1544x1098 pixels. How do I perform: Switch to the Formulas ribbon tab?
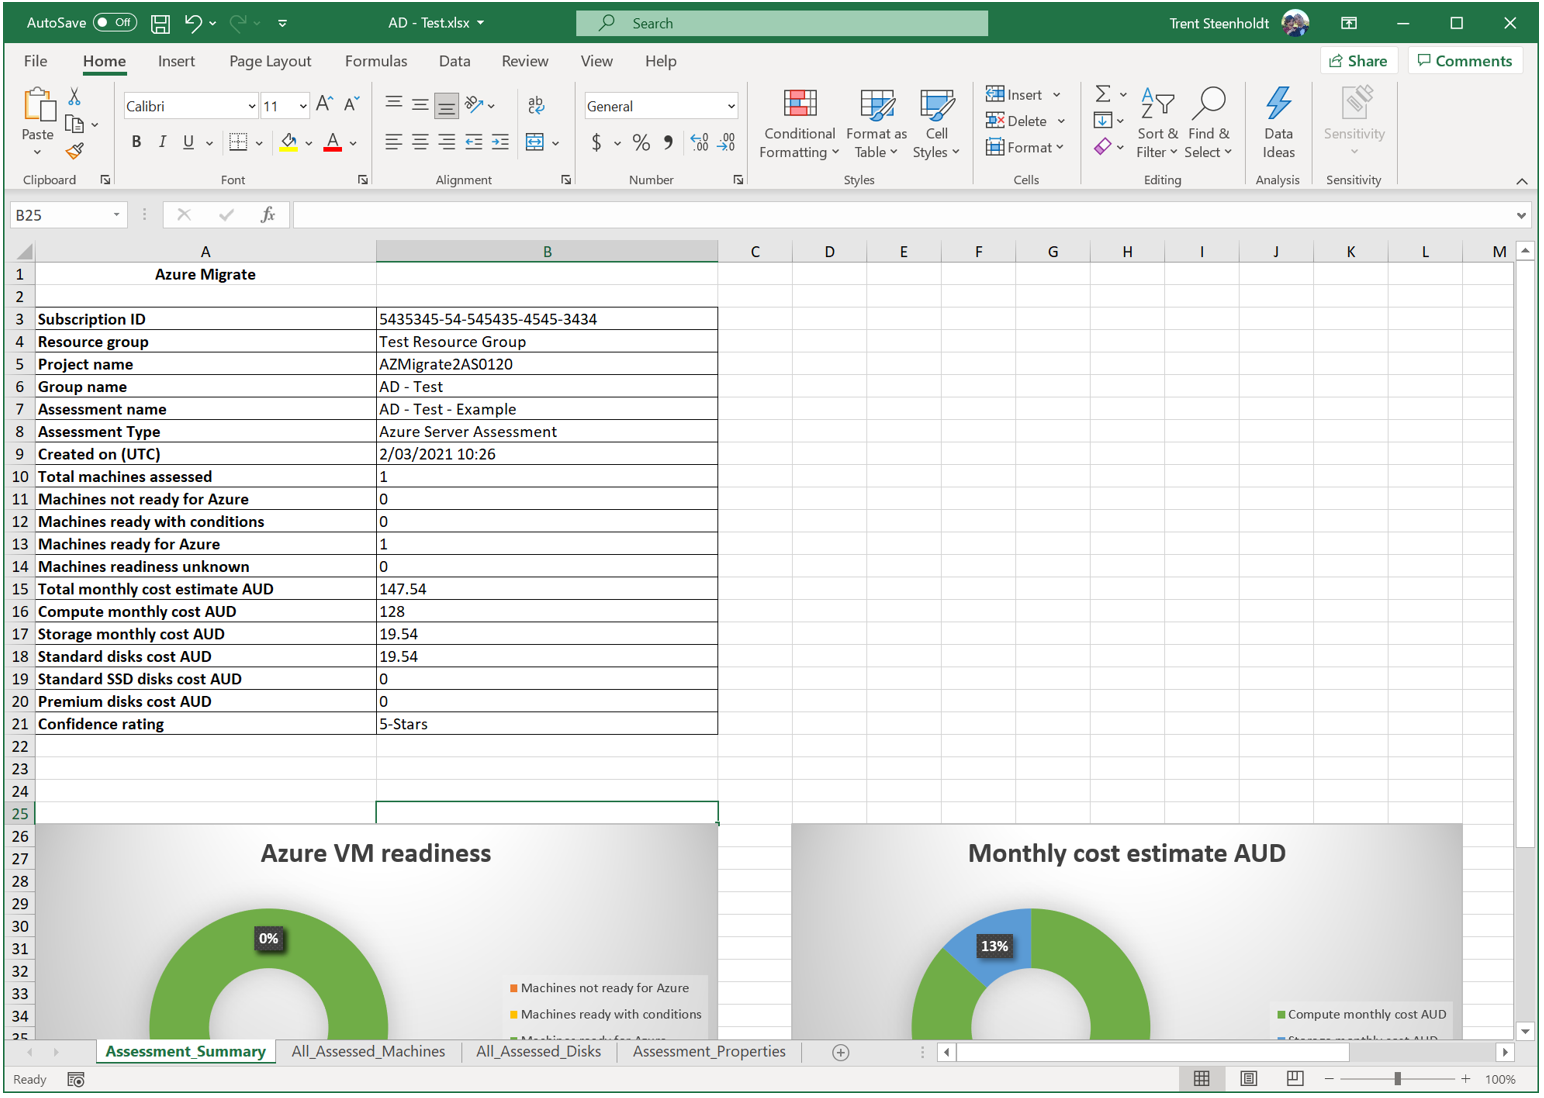click(376, 61)
